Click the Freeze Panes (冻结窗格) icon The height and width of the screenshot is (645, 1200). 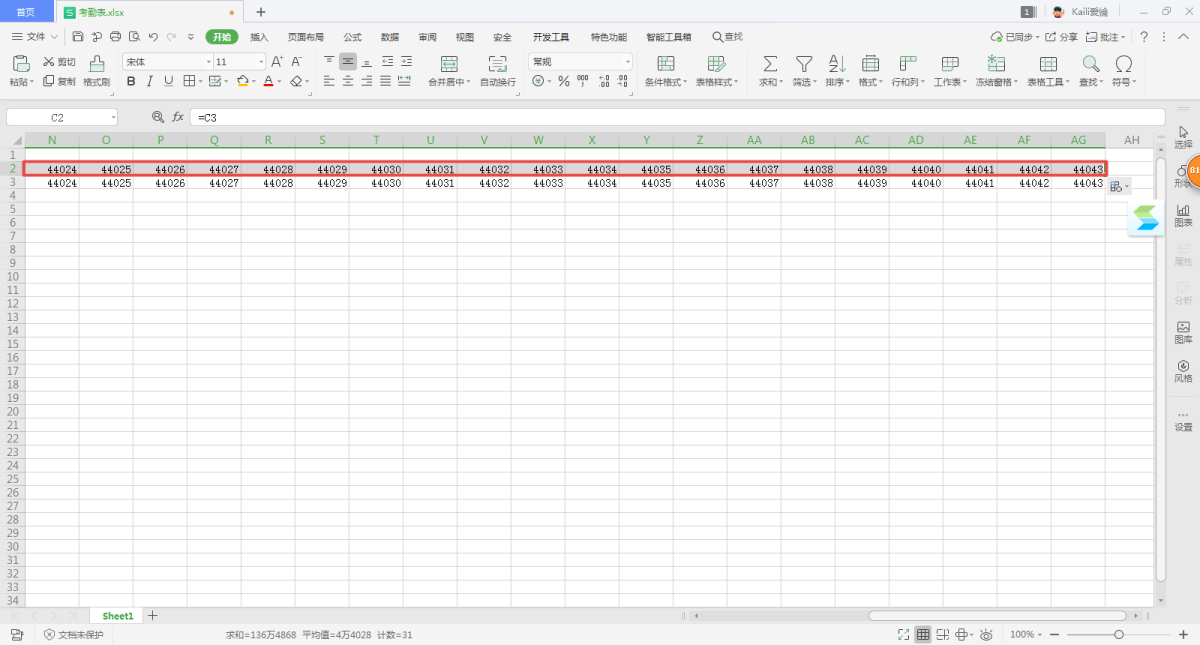[x=996, y=64]
